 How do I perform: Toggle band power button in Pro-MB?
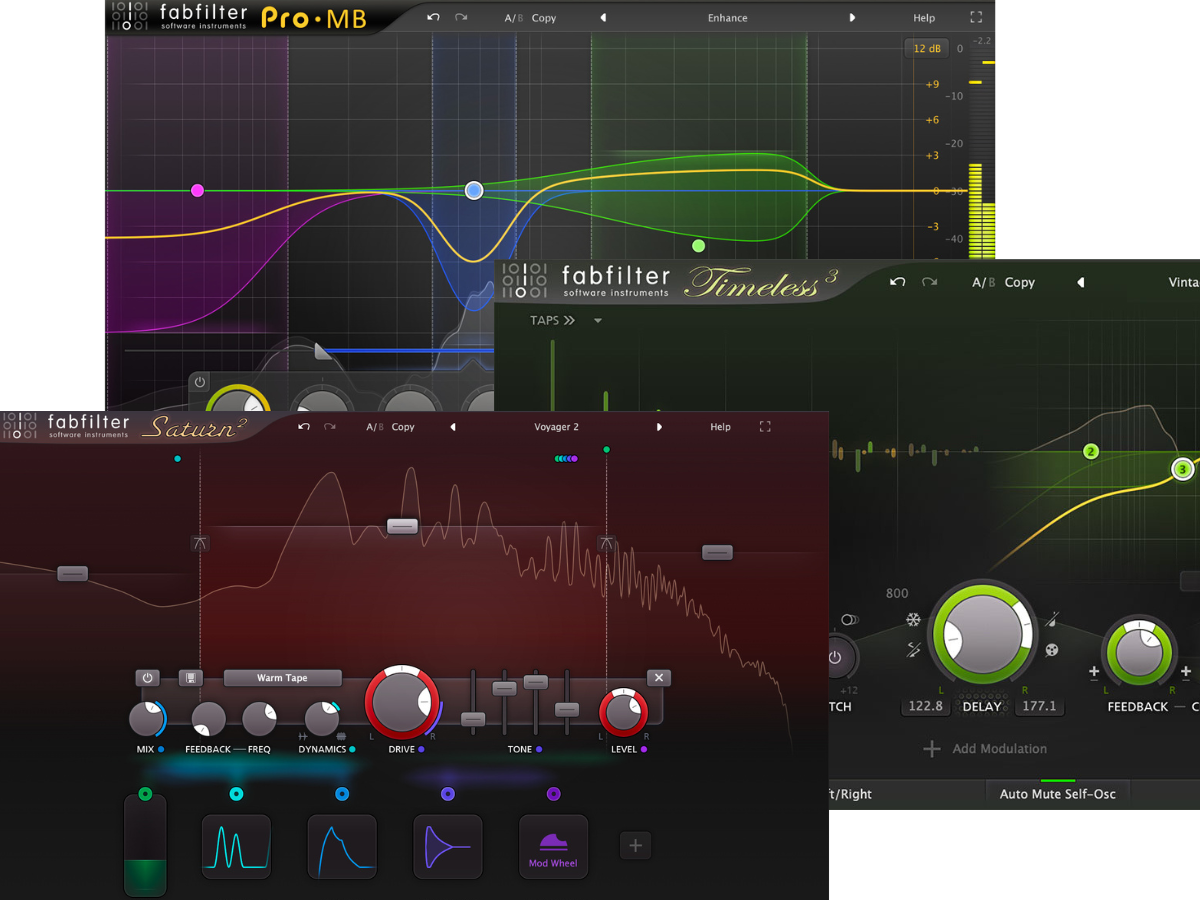point(200,382)
